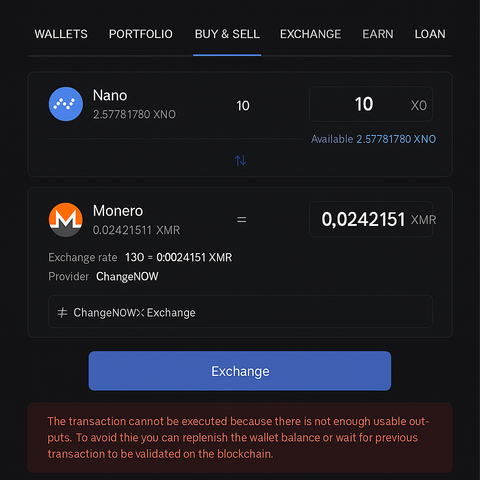480x480 pixels.
Task: Expand the ChangeNOW Exchange provider row
Action: (x=240, y=312)
